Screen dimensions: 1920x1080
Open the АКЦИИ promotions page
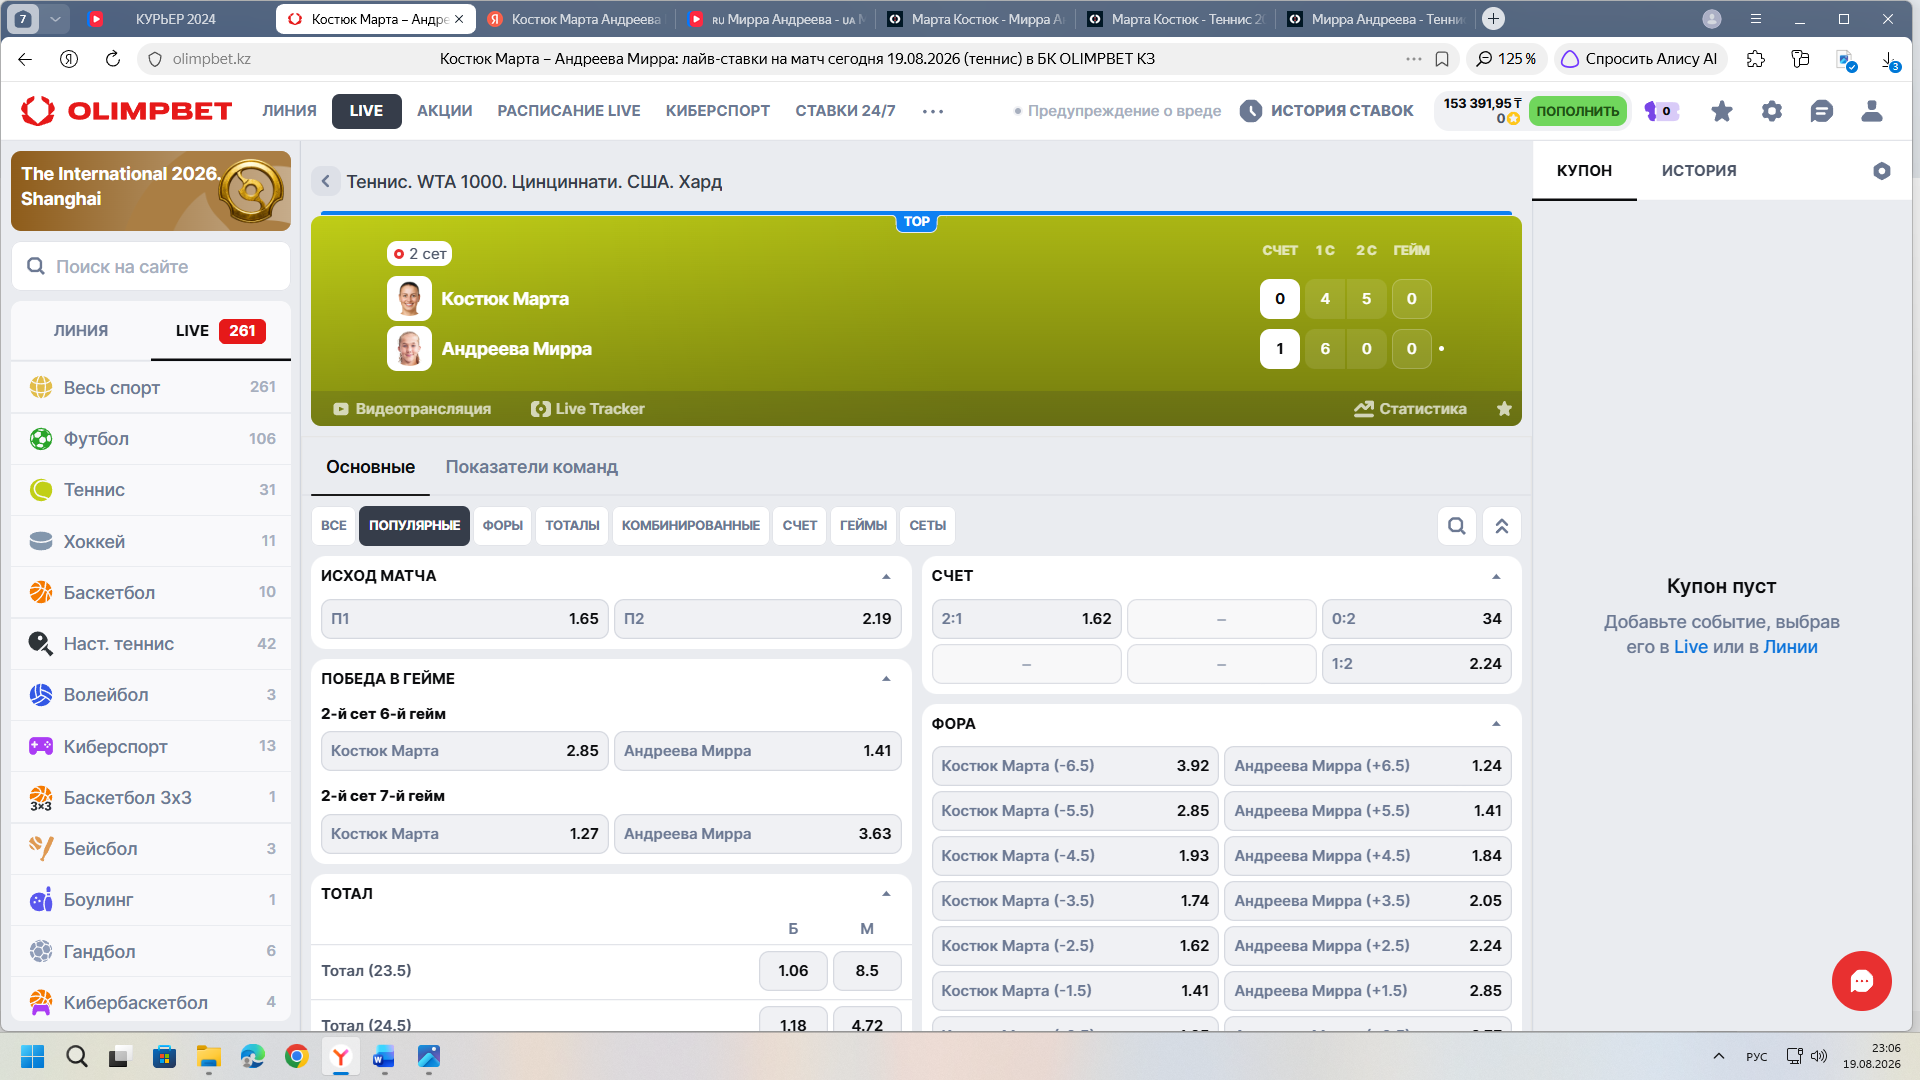tap(445, 111)
